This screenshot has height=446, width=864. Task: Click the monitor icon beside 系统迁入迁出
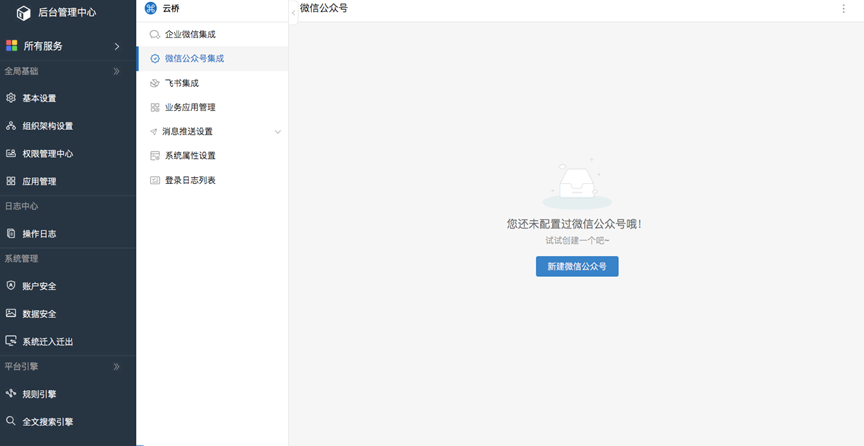11,341
